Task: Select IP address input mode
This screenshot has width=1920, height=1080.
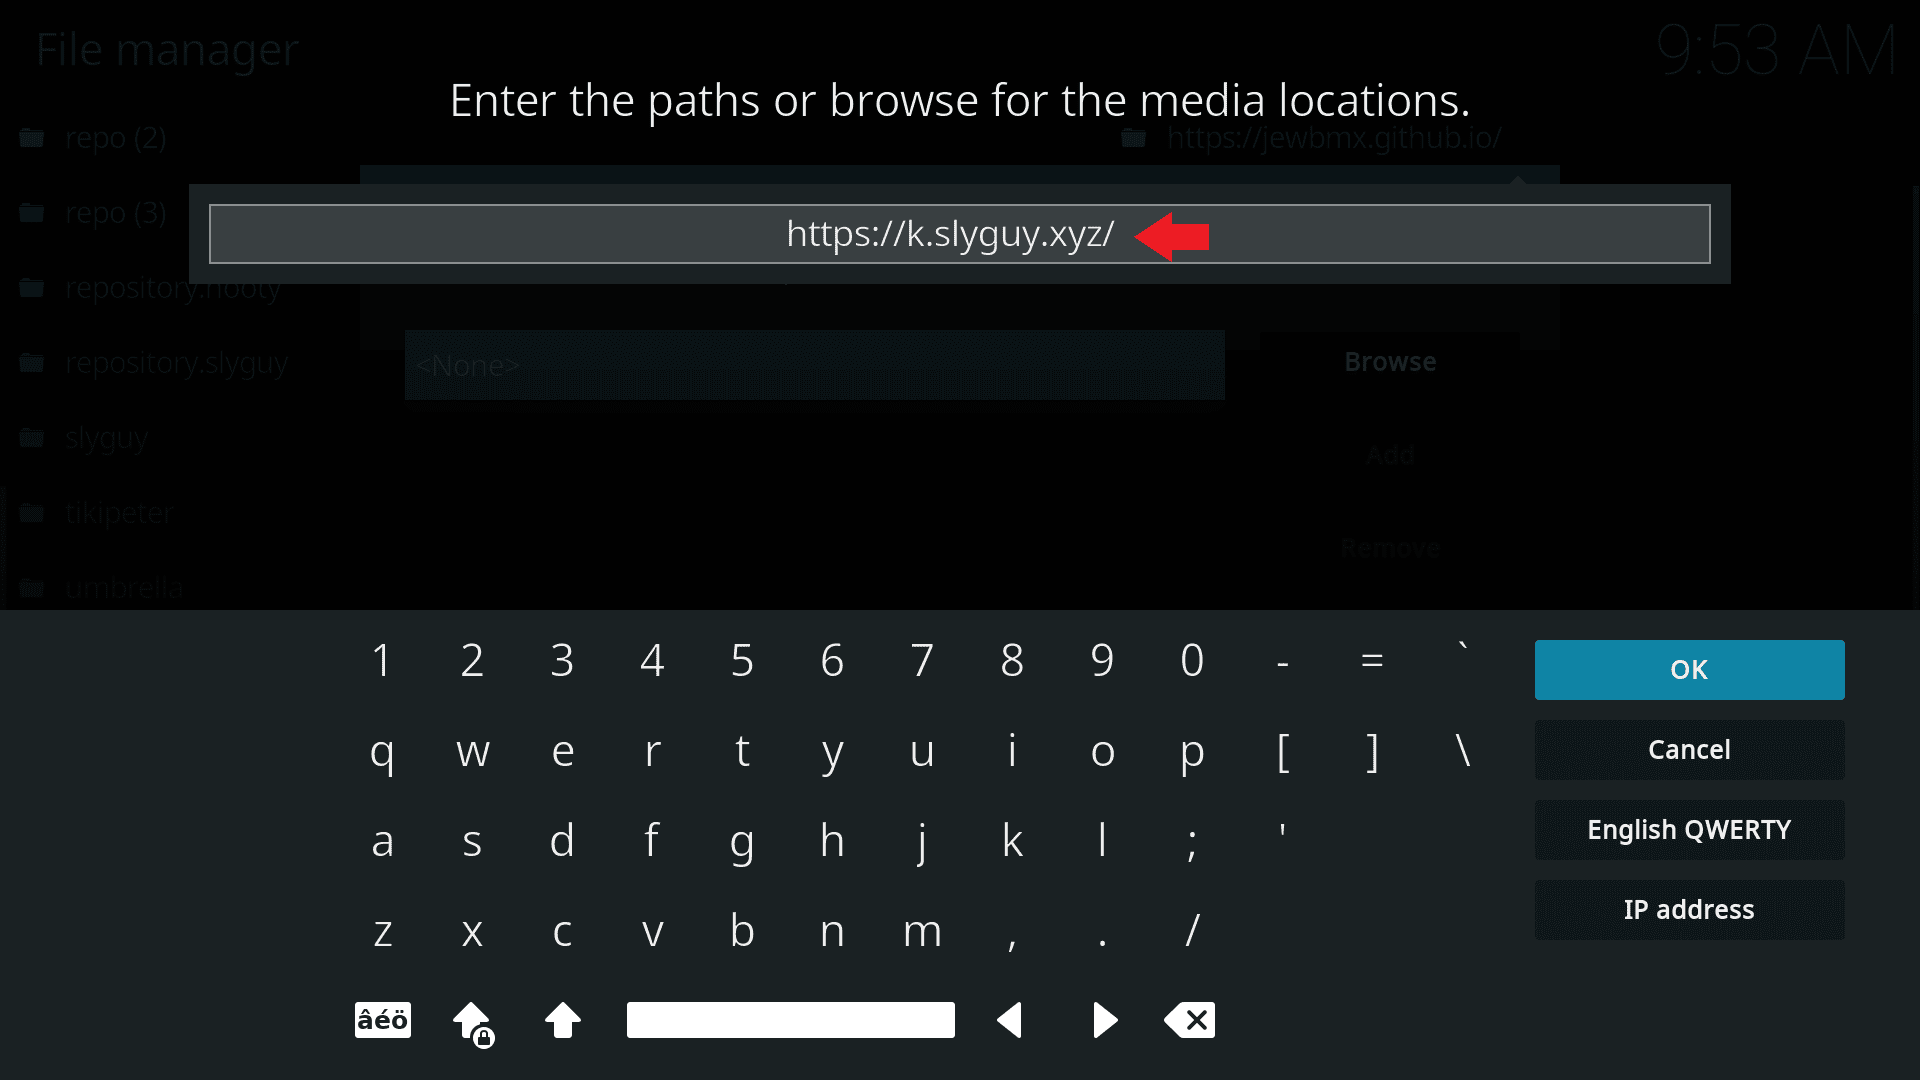Action: point(1689,910)
